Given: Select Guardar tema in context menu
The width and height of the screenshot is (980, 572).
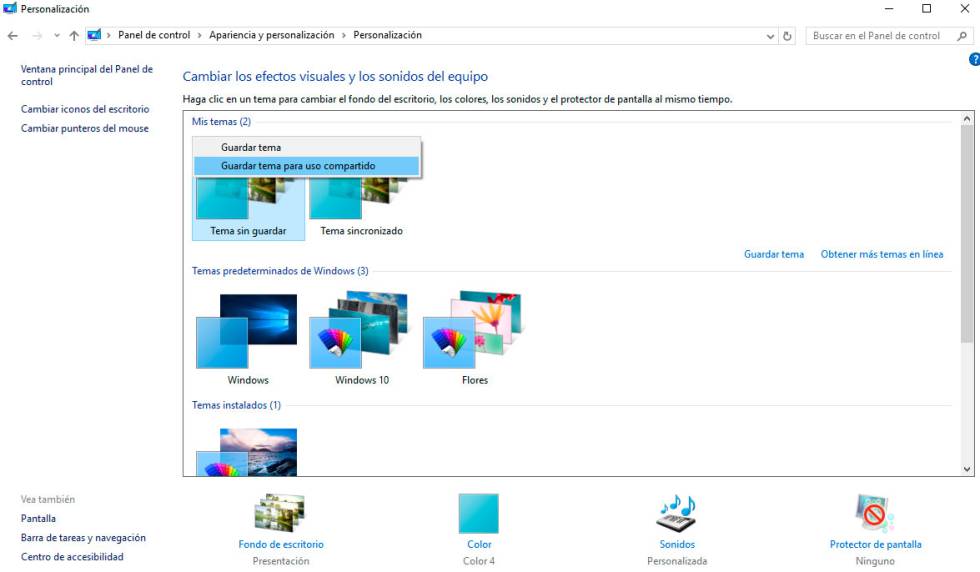Looking at the screenshot, I should [306, 148].
